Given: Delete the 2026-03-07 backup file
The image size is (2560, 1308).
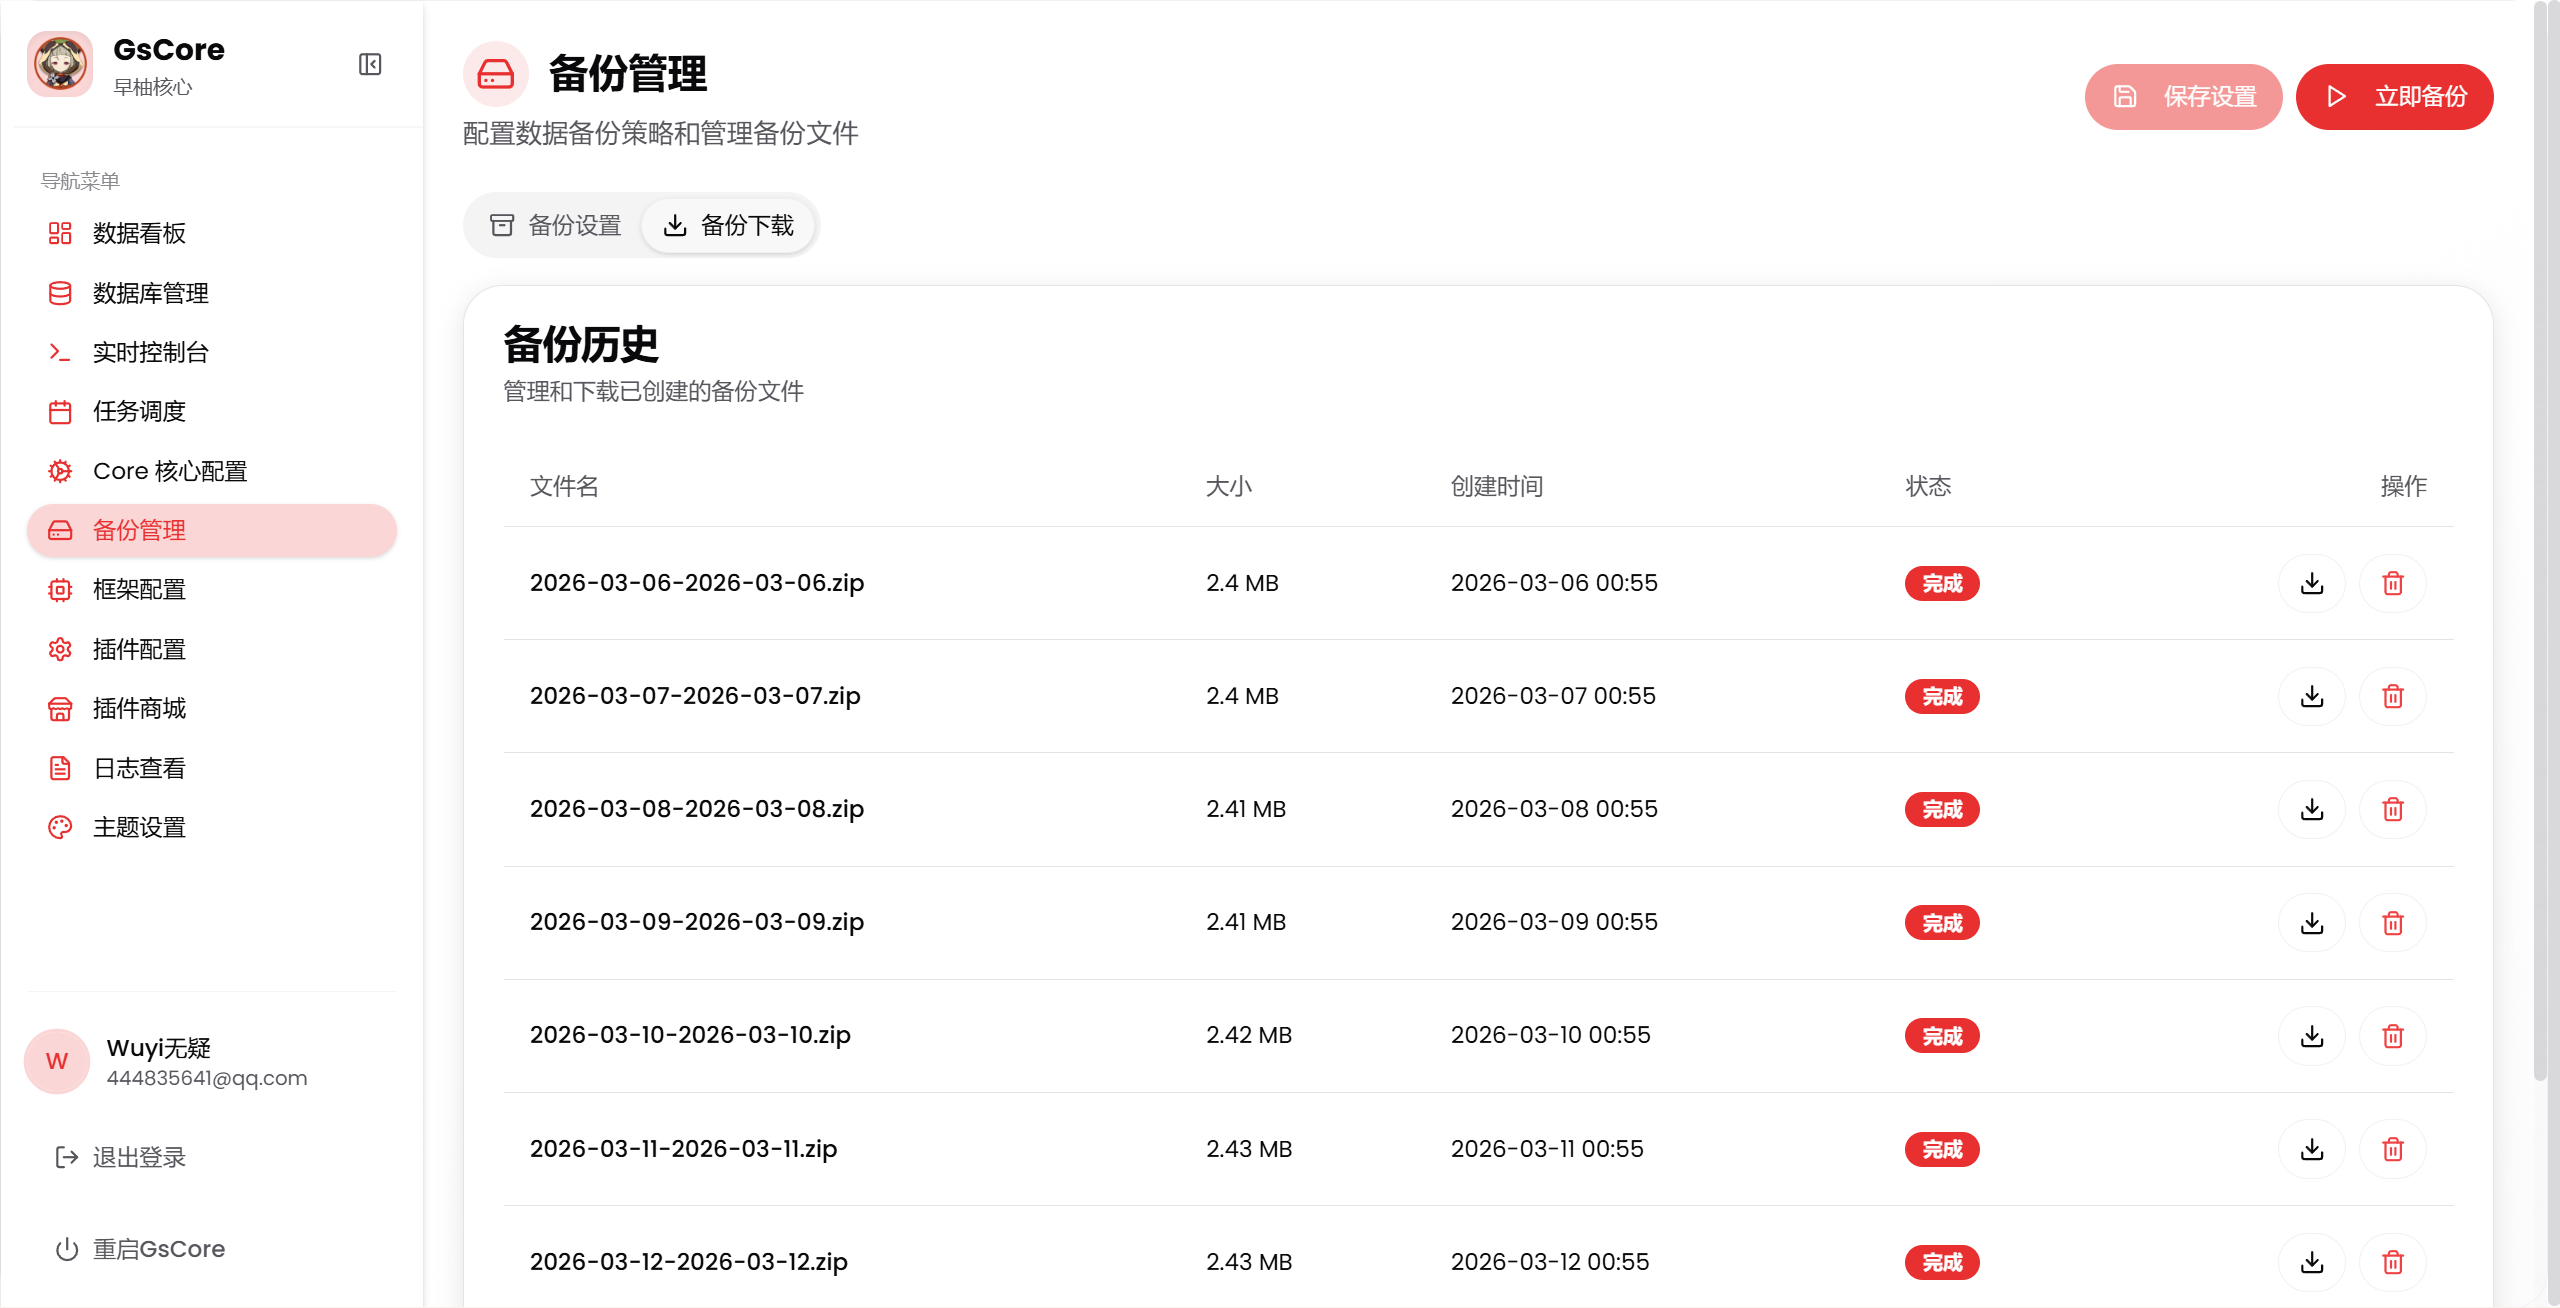Looking at the screenshot, I should [2392, 696].
